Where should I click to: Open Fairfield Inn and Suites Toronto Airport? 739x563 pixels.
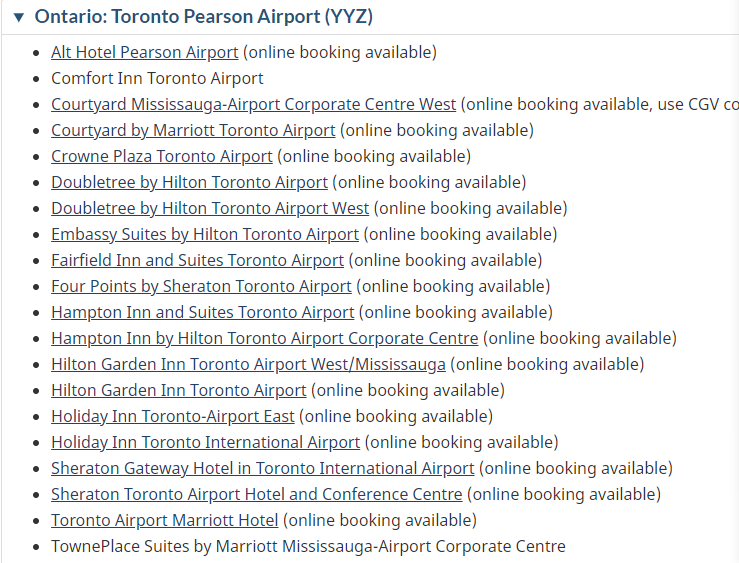tap(197, 260)
